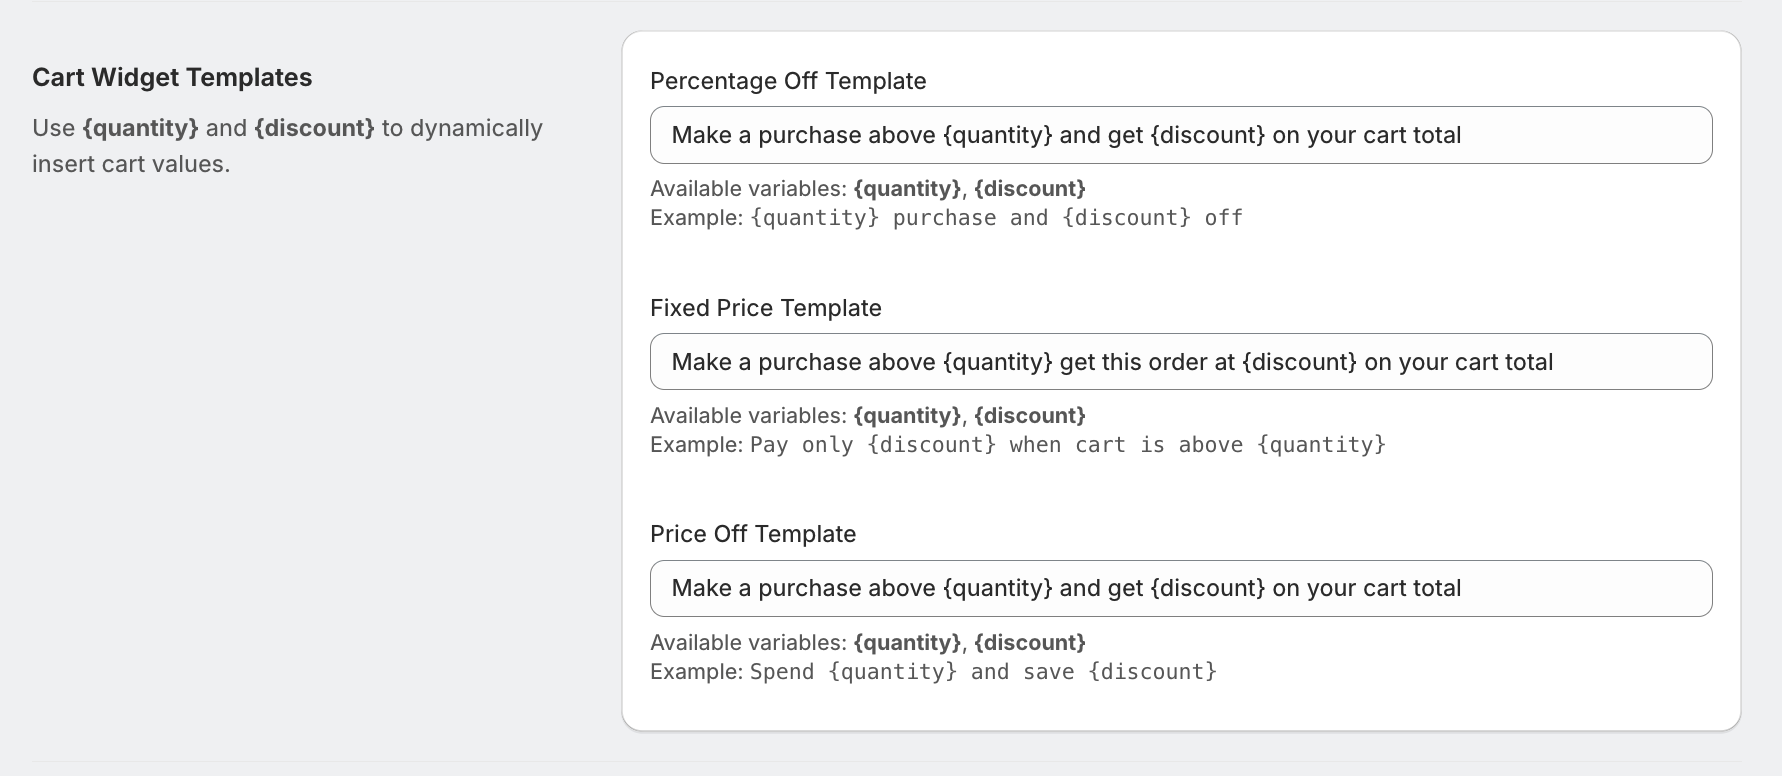This screenshot has width=1782, height=776.
Task: Click Available variables text under Percentage Off field
Action: [748, 189]
